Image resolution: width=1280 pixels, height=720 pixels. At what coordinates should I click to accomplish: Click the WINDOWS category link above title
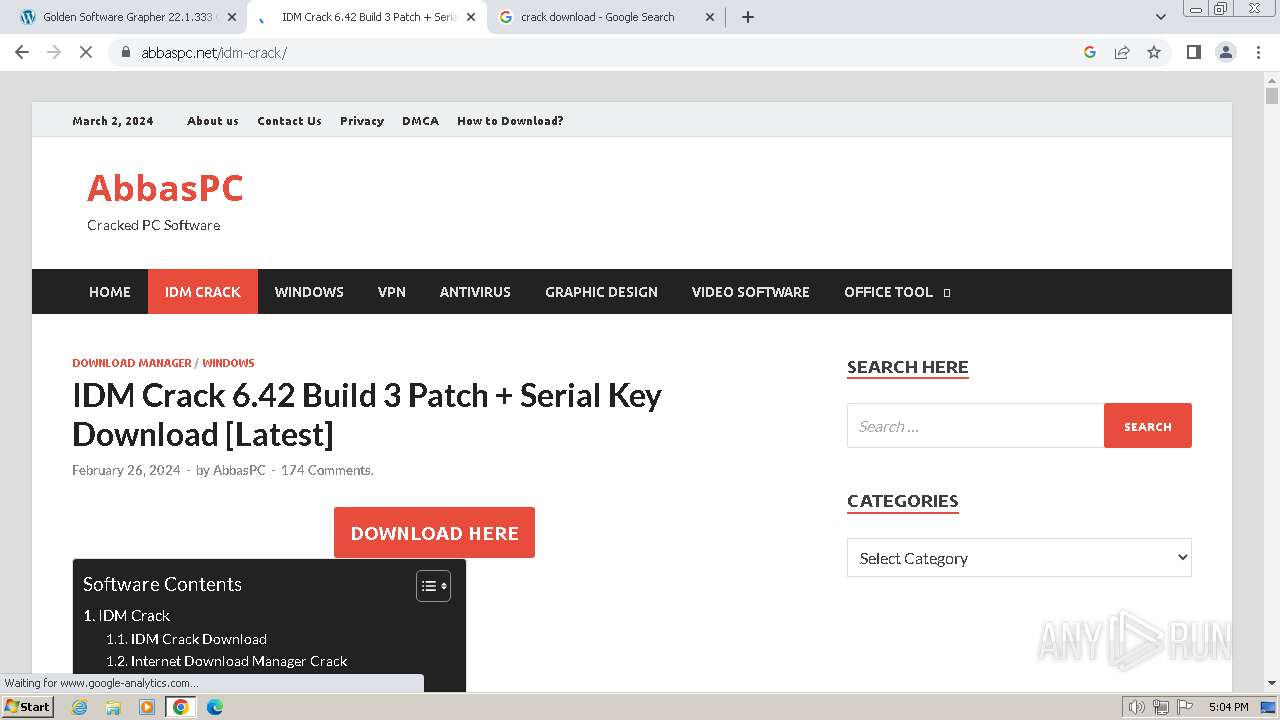(228, 363)
